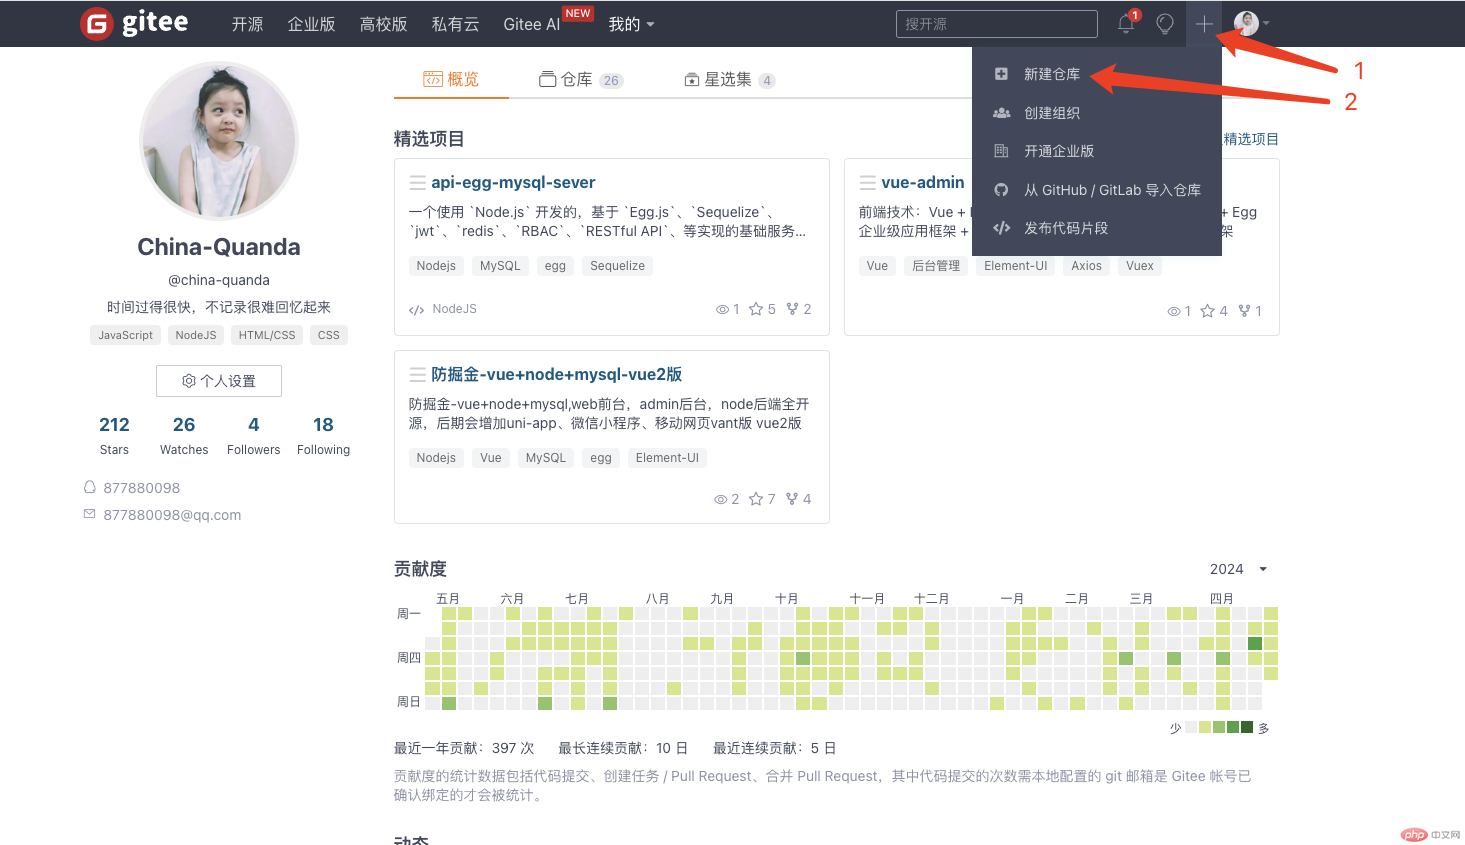
Task: Open the notification bell icon
Action: pos(1126,24)
